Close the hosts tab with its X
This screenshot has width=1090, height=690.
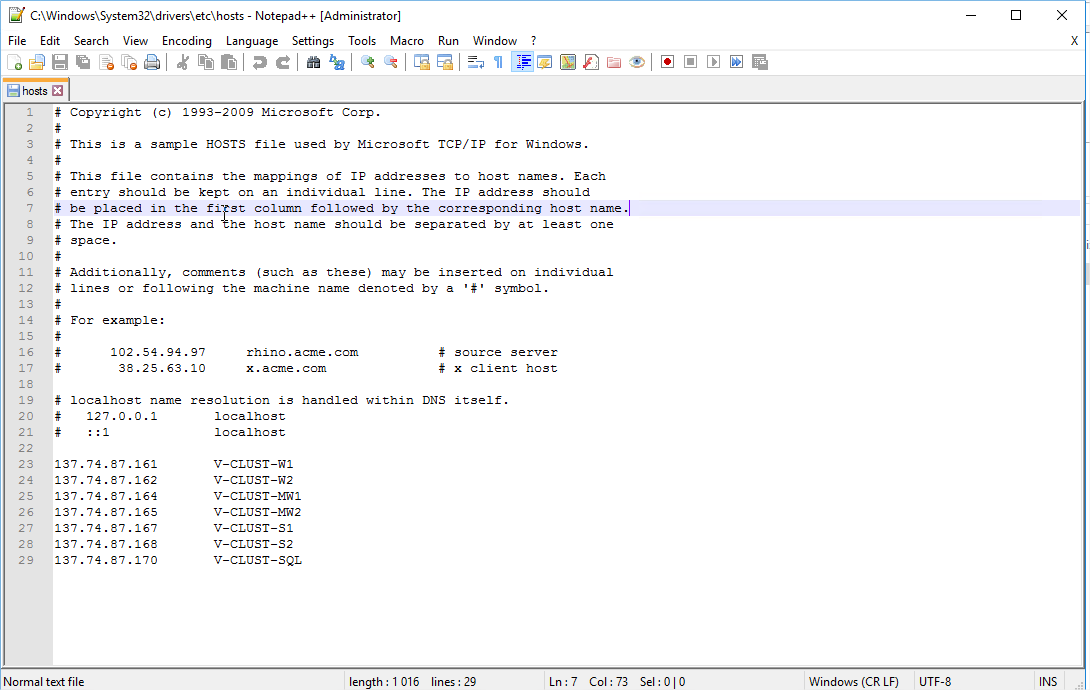click(x=58, y=91)
